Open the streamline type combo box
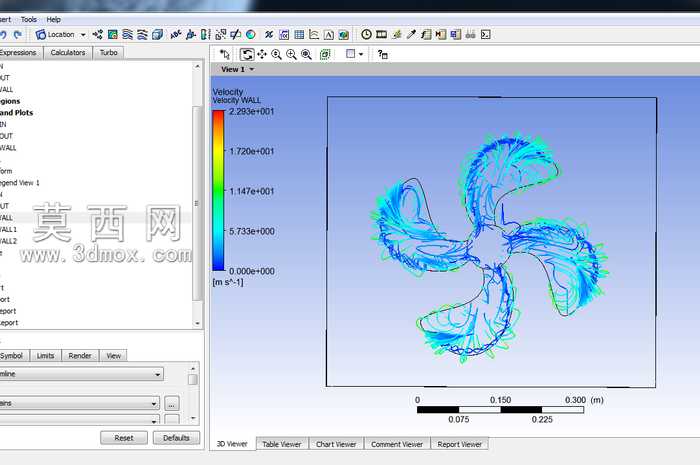The image size is (700, 465). pyautogui.click(x=81, y=374)
